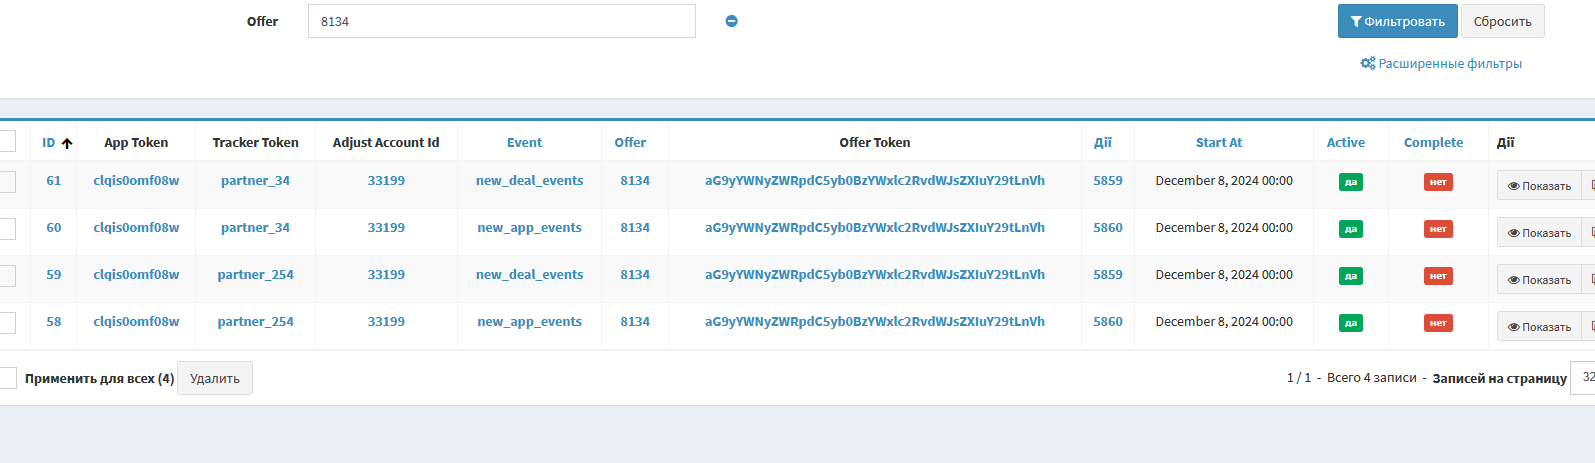The image size is (1595, 463).
Task: Click Adjust Account Id 33199 in row 60
Action: coord(386,228)
